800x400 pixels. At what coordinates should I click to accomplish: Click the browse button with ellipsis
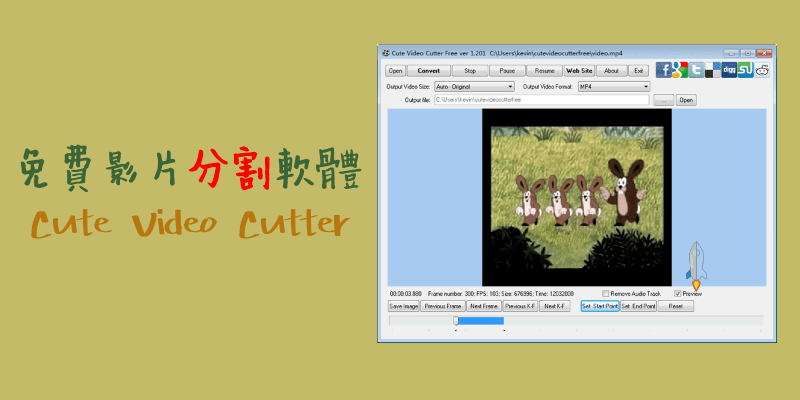(663, 100)
